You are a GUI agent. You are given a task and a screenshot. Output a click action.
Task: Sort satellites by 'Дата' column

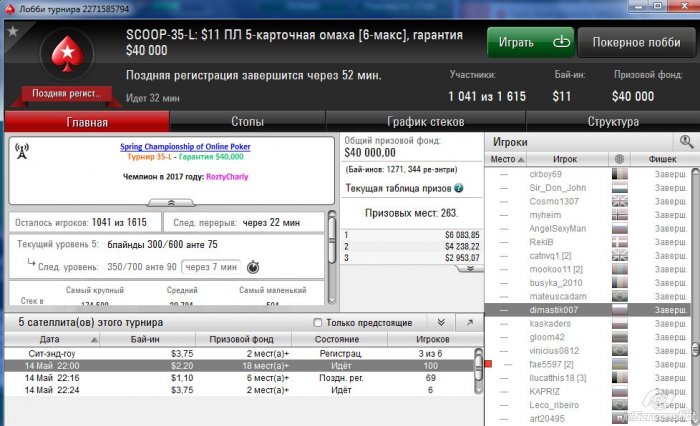click(x=52, y=339)
